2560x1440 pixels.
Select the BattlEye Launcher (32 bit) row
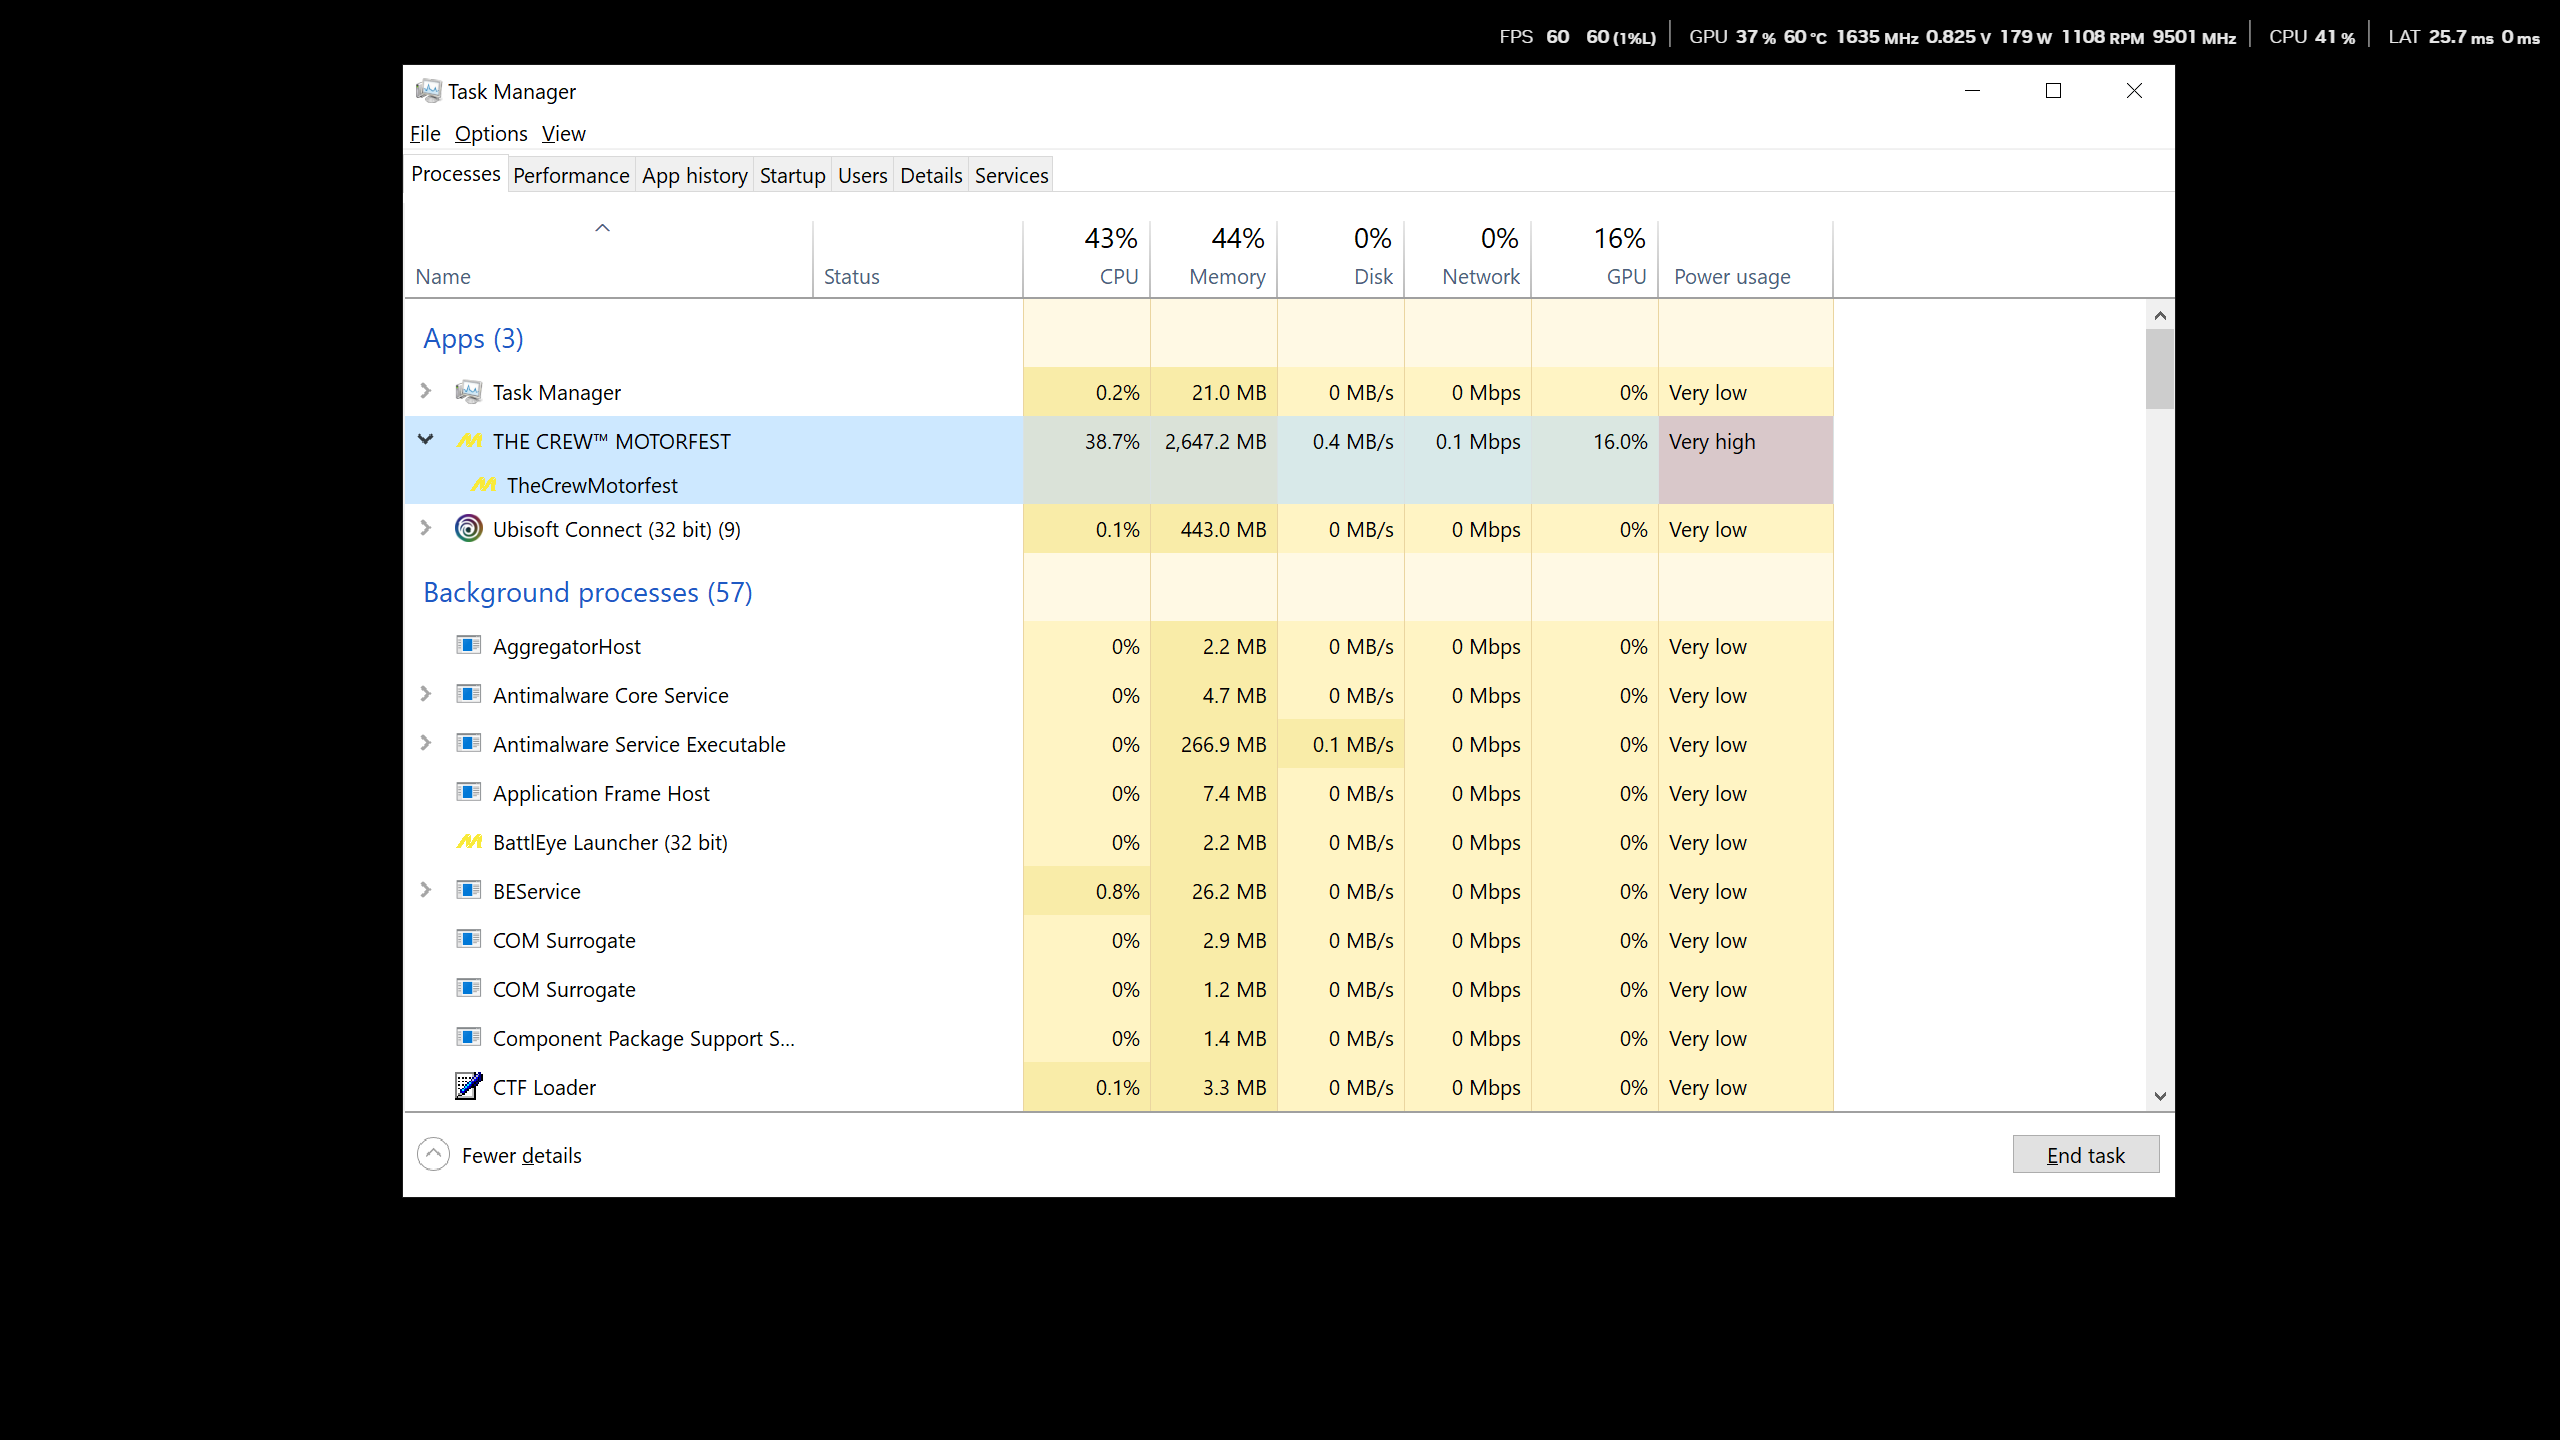[1119, 842]
